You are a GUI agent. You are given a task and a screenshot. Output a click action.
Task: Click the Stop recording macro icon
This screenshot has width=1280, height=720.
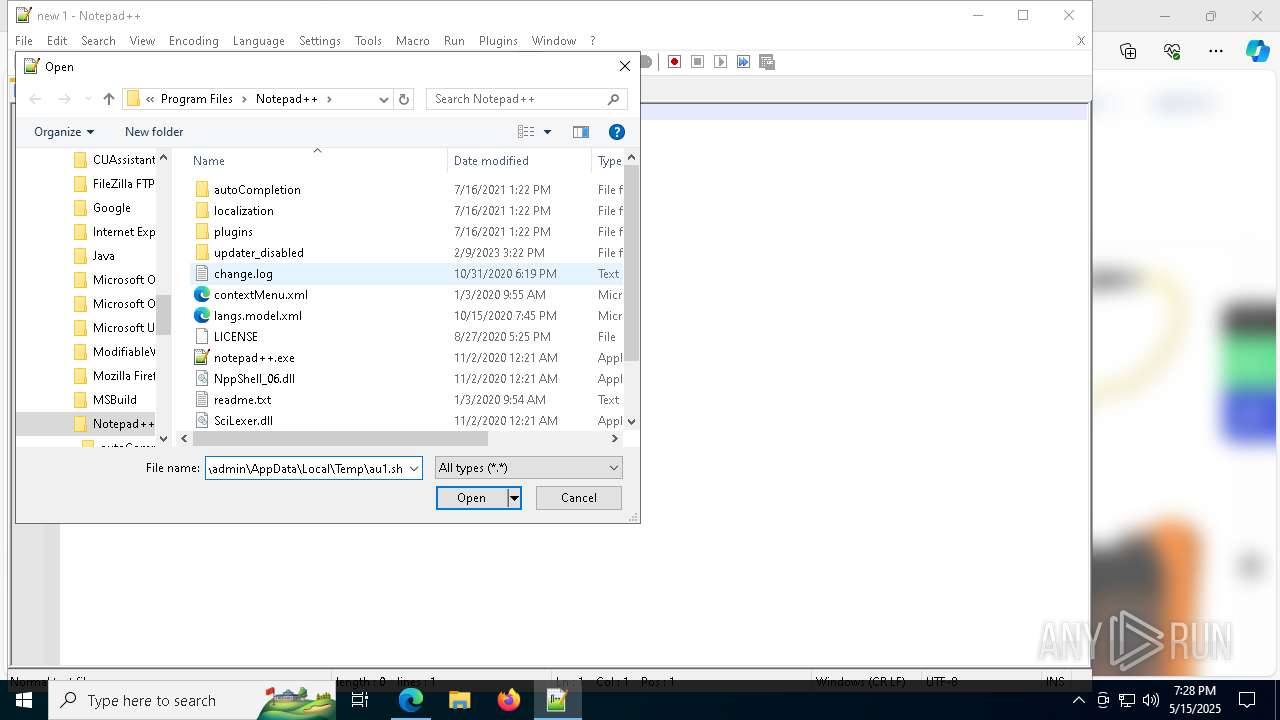[x=698, y=62]
